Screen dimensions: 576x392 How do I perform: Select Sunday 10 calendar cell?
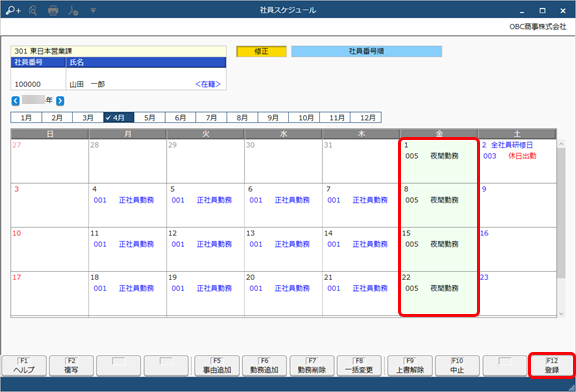pyautogui.click(x=50, y=249)
